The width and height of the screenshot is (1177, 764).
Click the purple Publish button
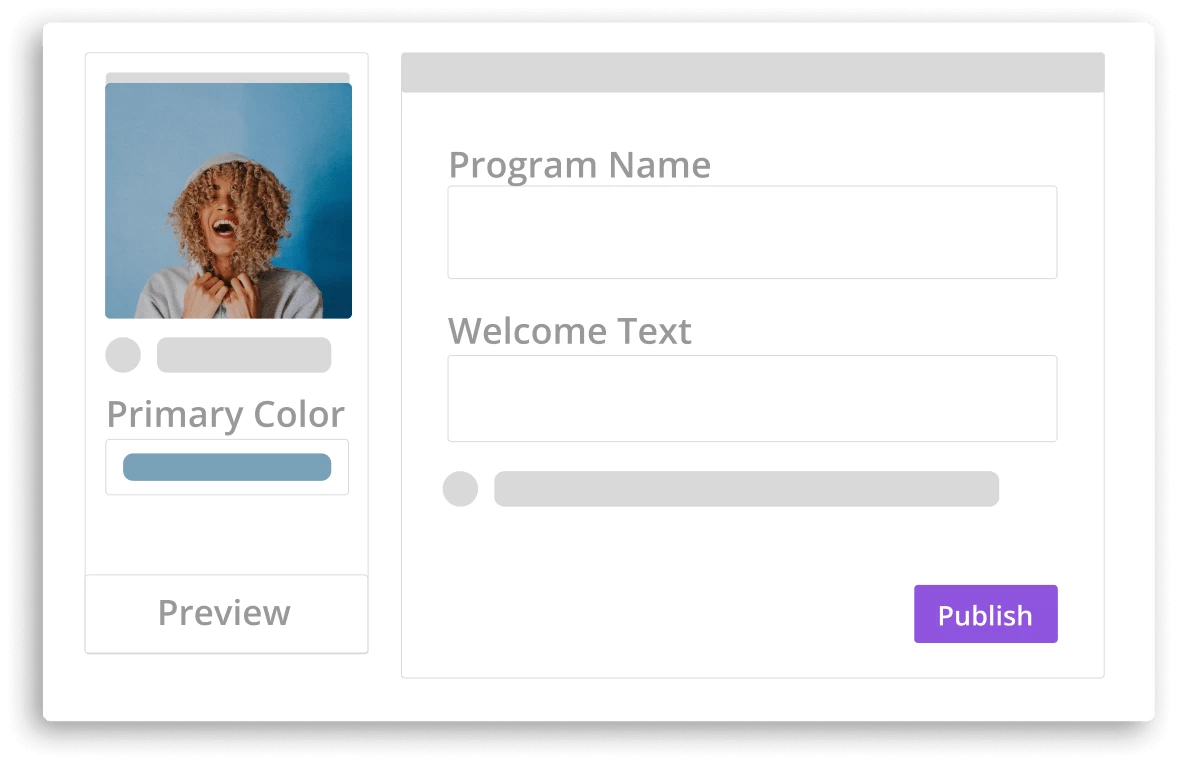point(986,614)
